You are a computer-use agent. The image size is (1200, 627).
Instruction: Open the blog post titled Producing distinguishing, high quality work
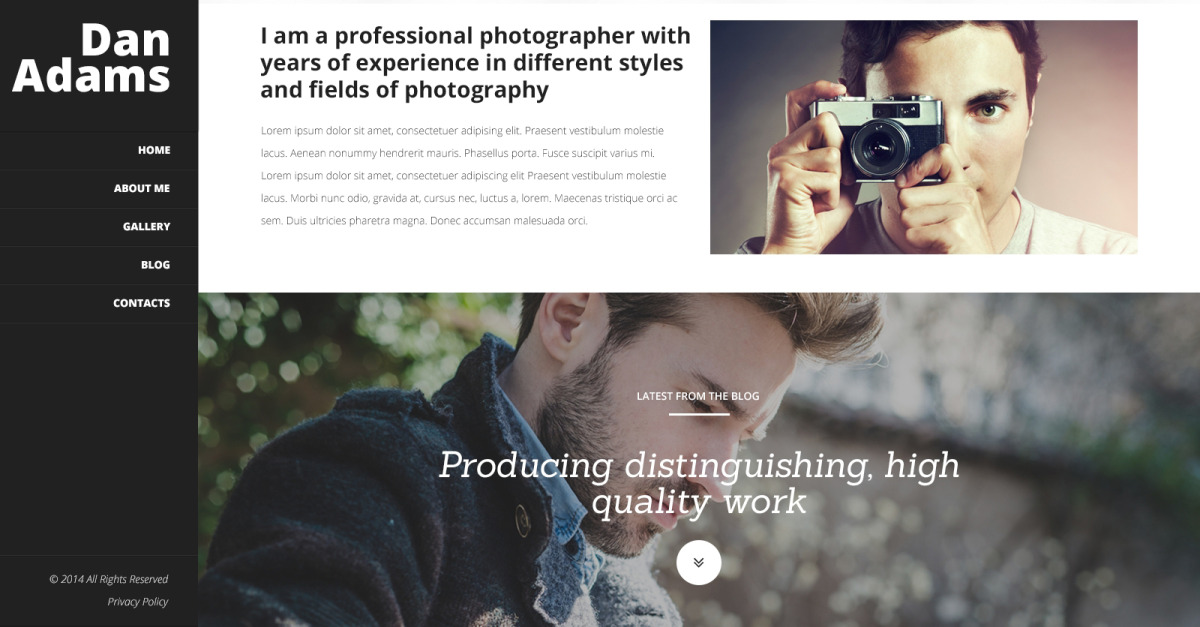[x=699, y=482]
